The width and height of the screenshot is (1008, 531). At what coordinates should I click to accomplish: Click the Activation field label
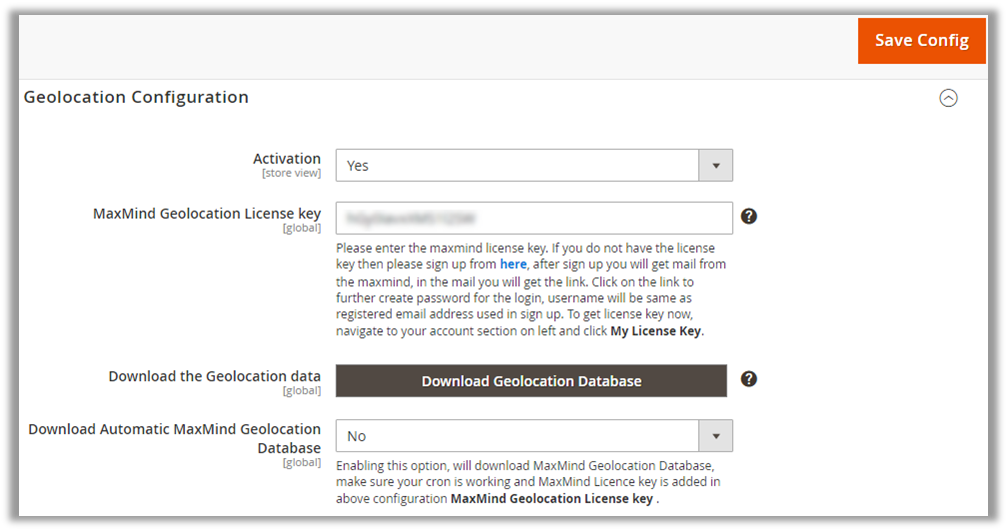pyautogui.click(x=286, y=159)
